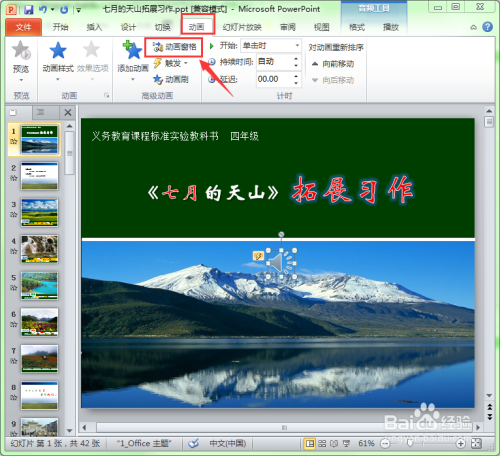Click the Undo arrow icon
The width and height of the screenshot is (500, 456).
(x=43, y=9)
